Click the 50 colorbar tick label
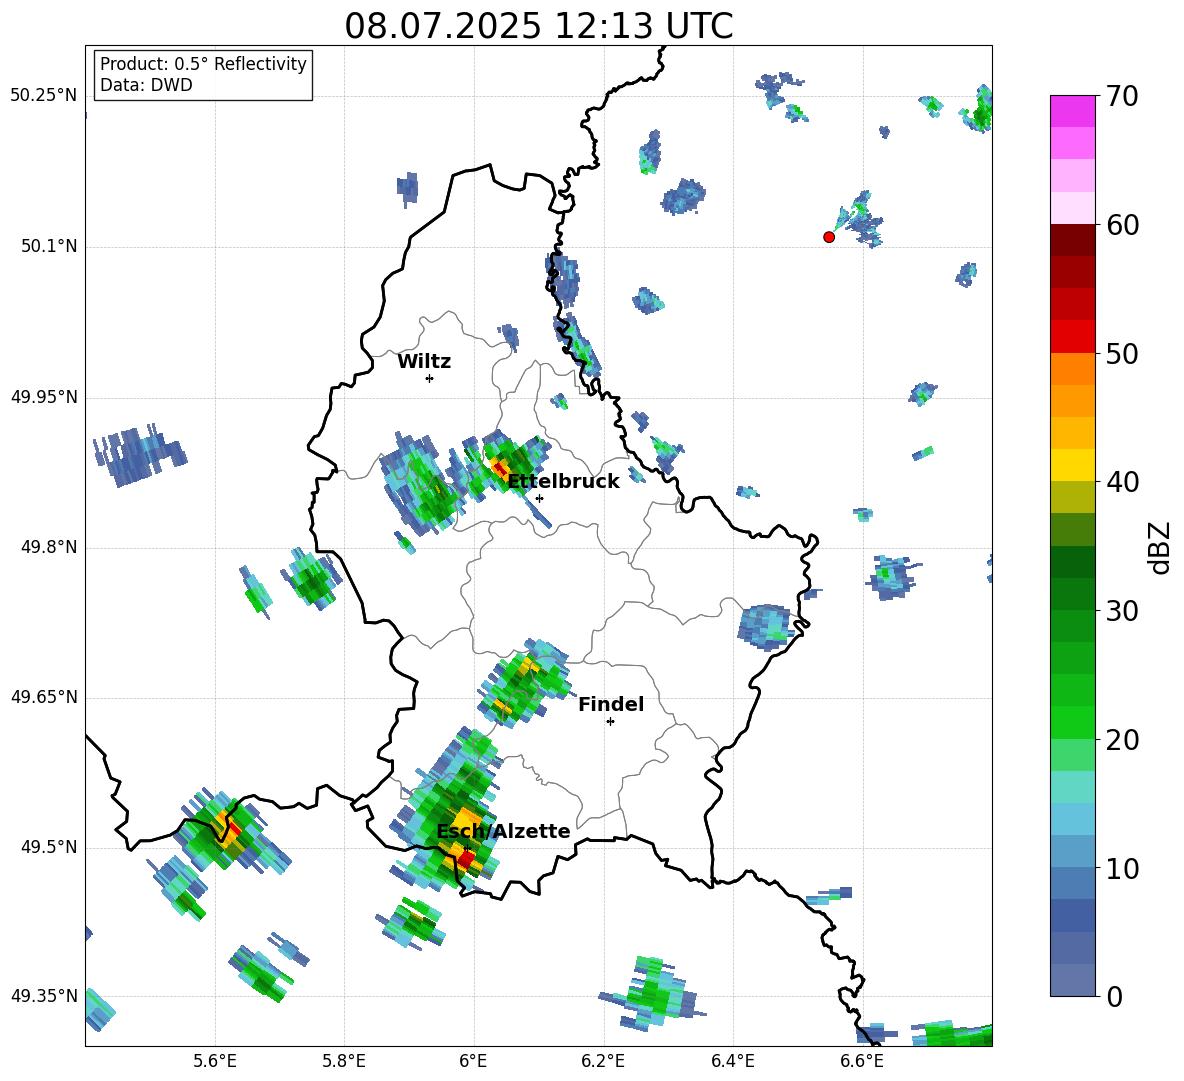1184x1081 pixels. pos(1121,353)
